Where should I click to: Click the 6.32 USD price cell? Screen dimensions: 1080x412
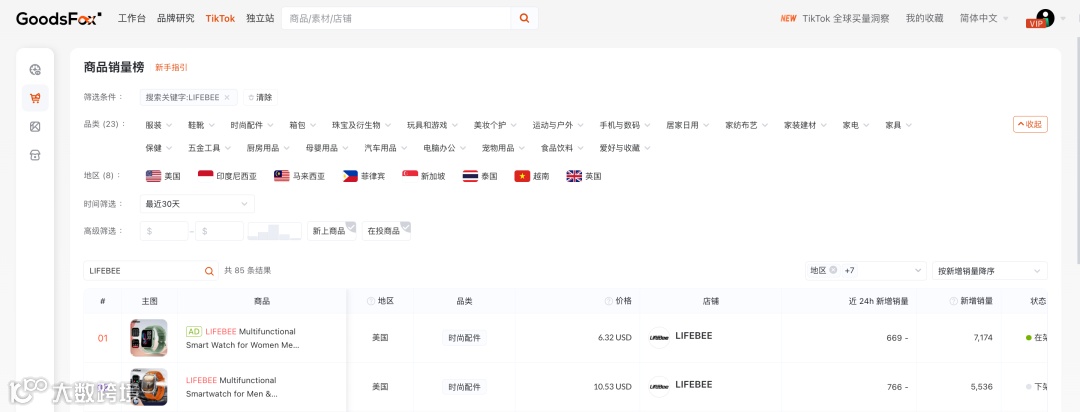pyautogui.click(x=614, y=338)
